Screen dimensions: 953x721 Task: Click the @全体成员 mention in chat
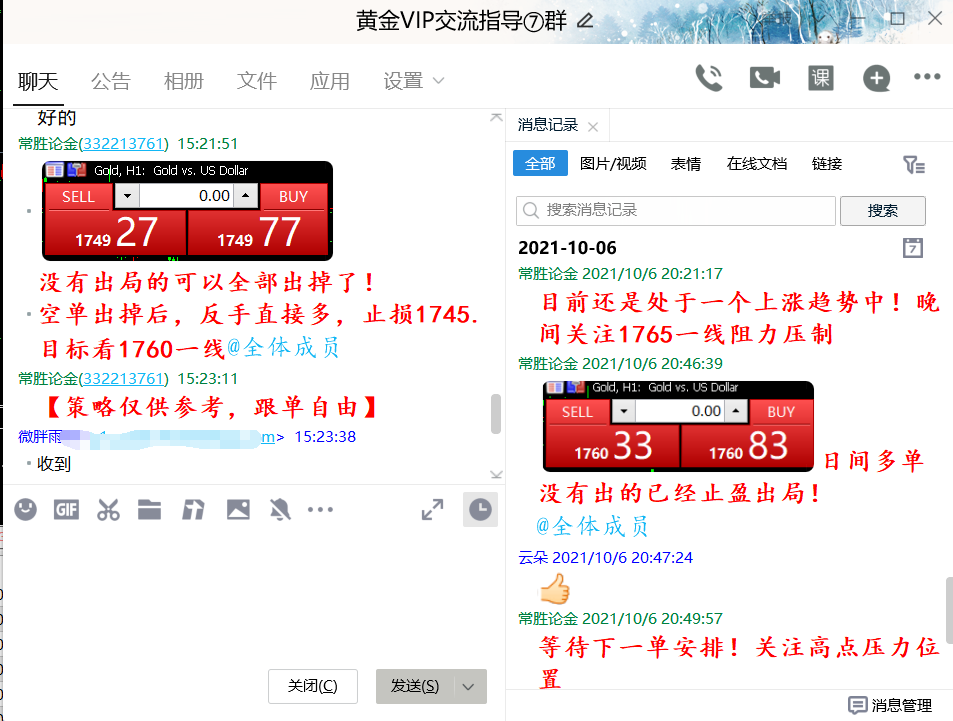[x=283, y=348]
